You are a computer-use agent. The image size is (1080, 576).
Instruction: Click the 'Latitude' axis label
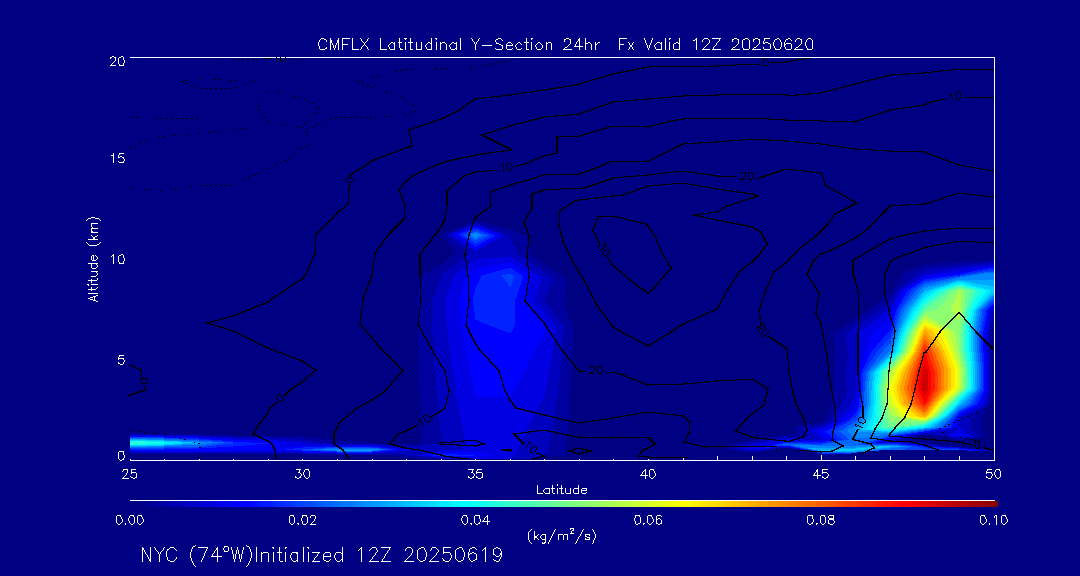(x=562, y=490)
